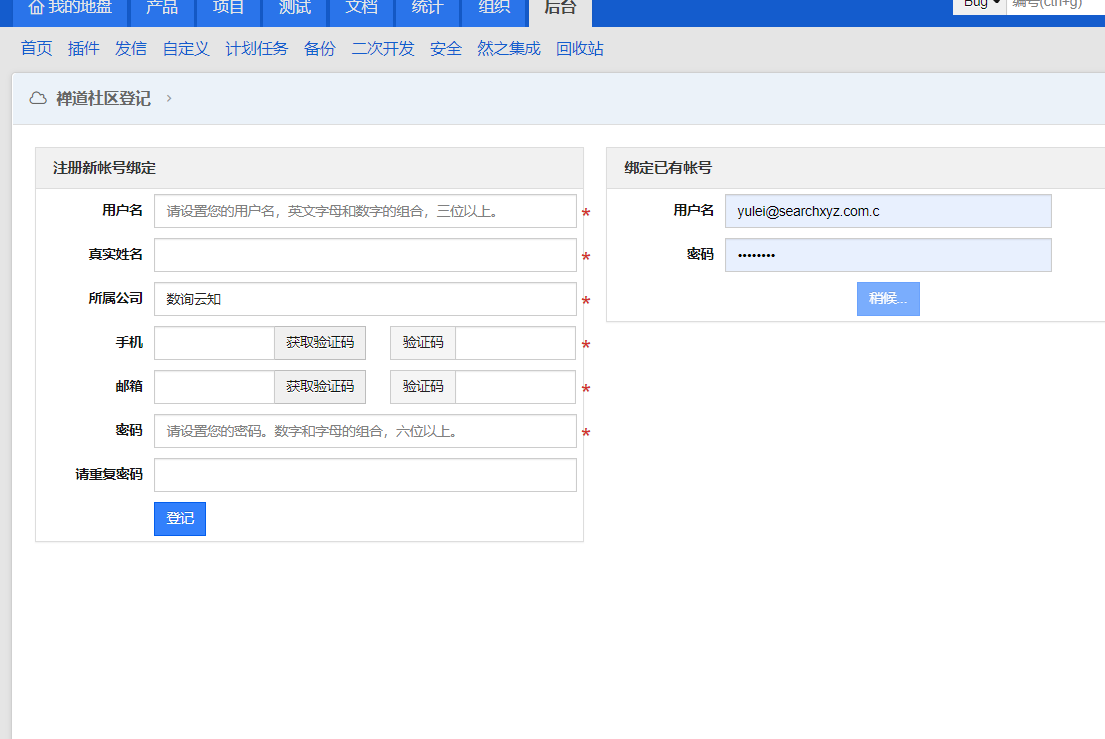Open the Bug search type dropdown
This screenshot has width=1105, height=739.
coord(980,4)
